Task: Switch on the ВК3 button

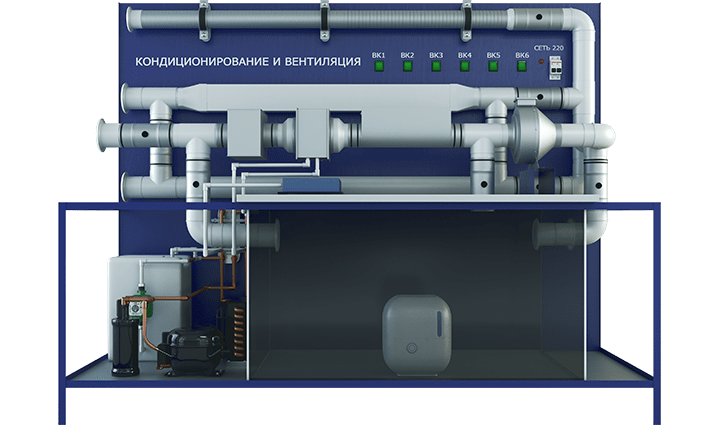Action: point(436,68)
